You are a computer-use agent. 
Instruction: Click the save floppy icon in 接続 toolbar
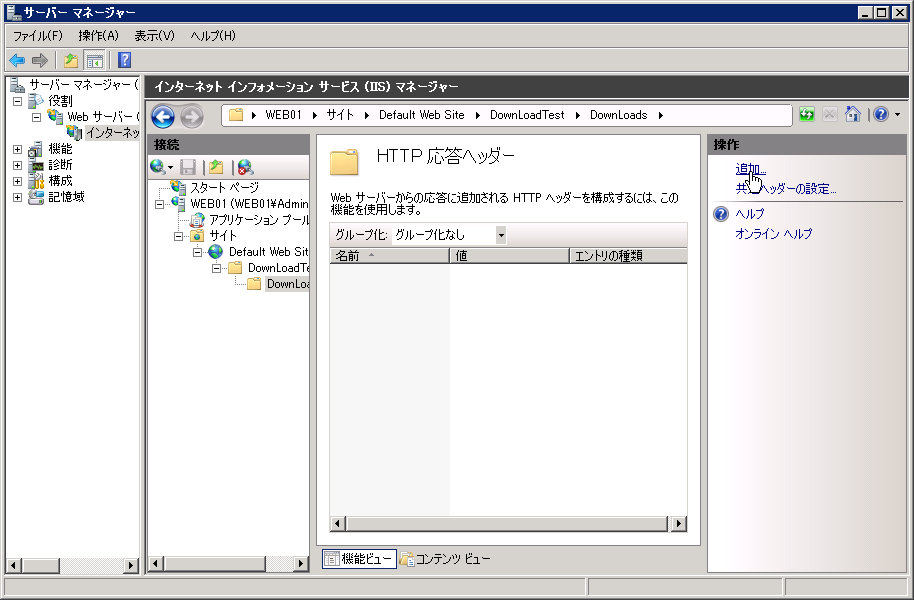pos(188,167)
